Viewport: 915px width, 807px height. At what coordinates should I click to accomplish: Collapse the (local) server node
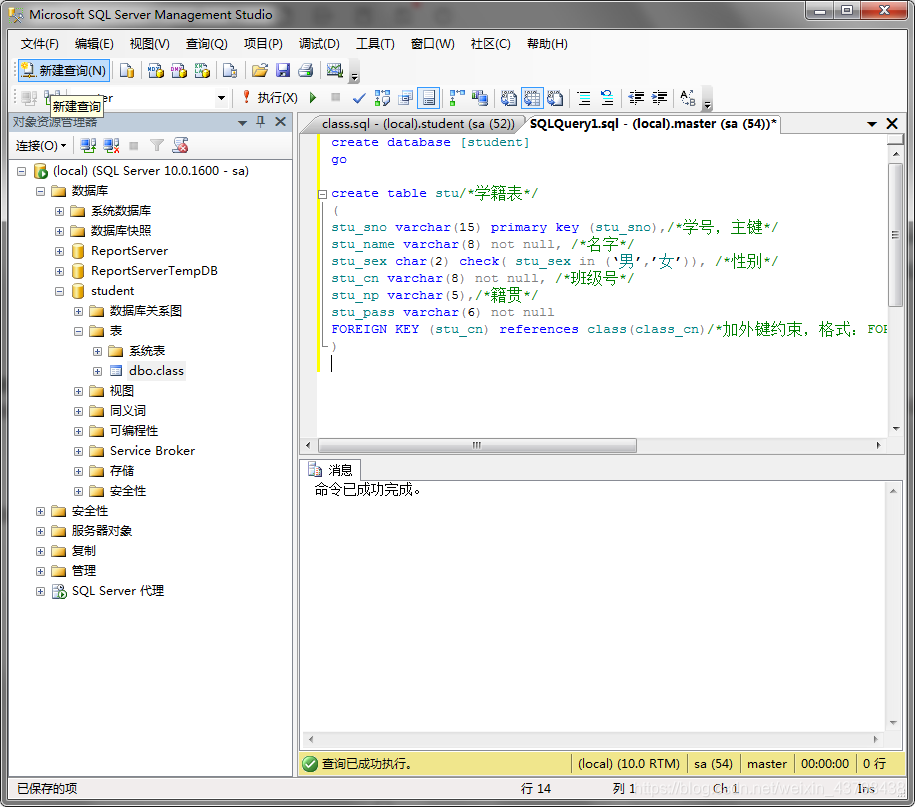(22, 172)
